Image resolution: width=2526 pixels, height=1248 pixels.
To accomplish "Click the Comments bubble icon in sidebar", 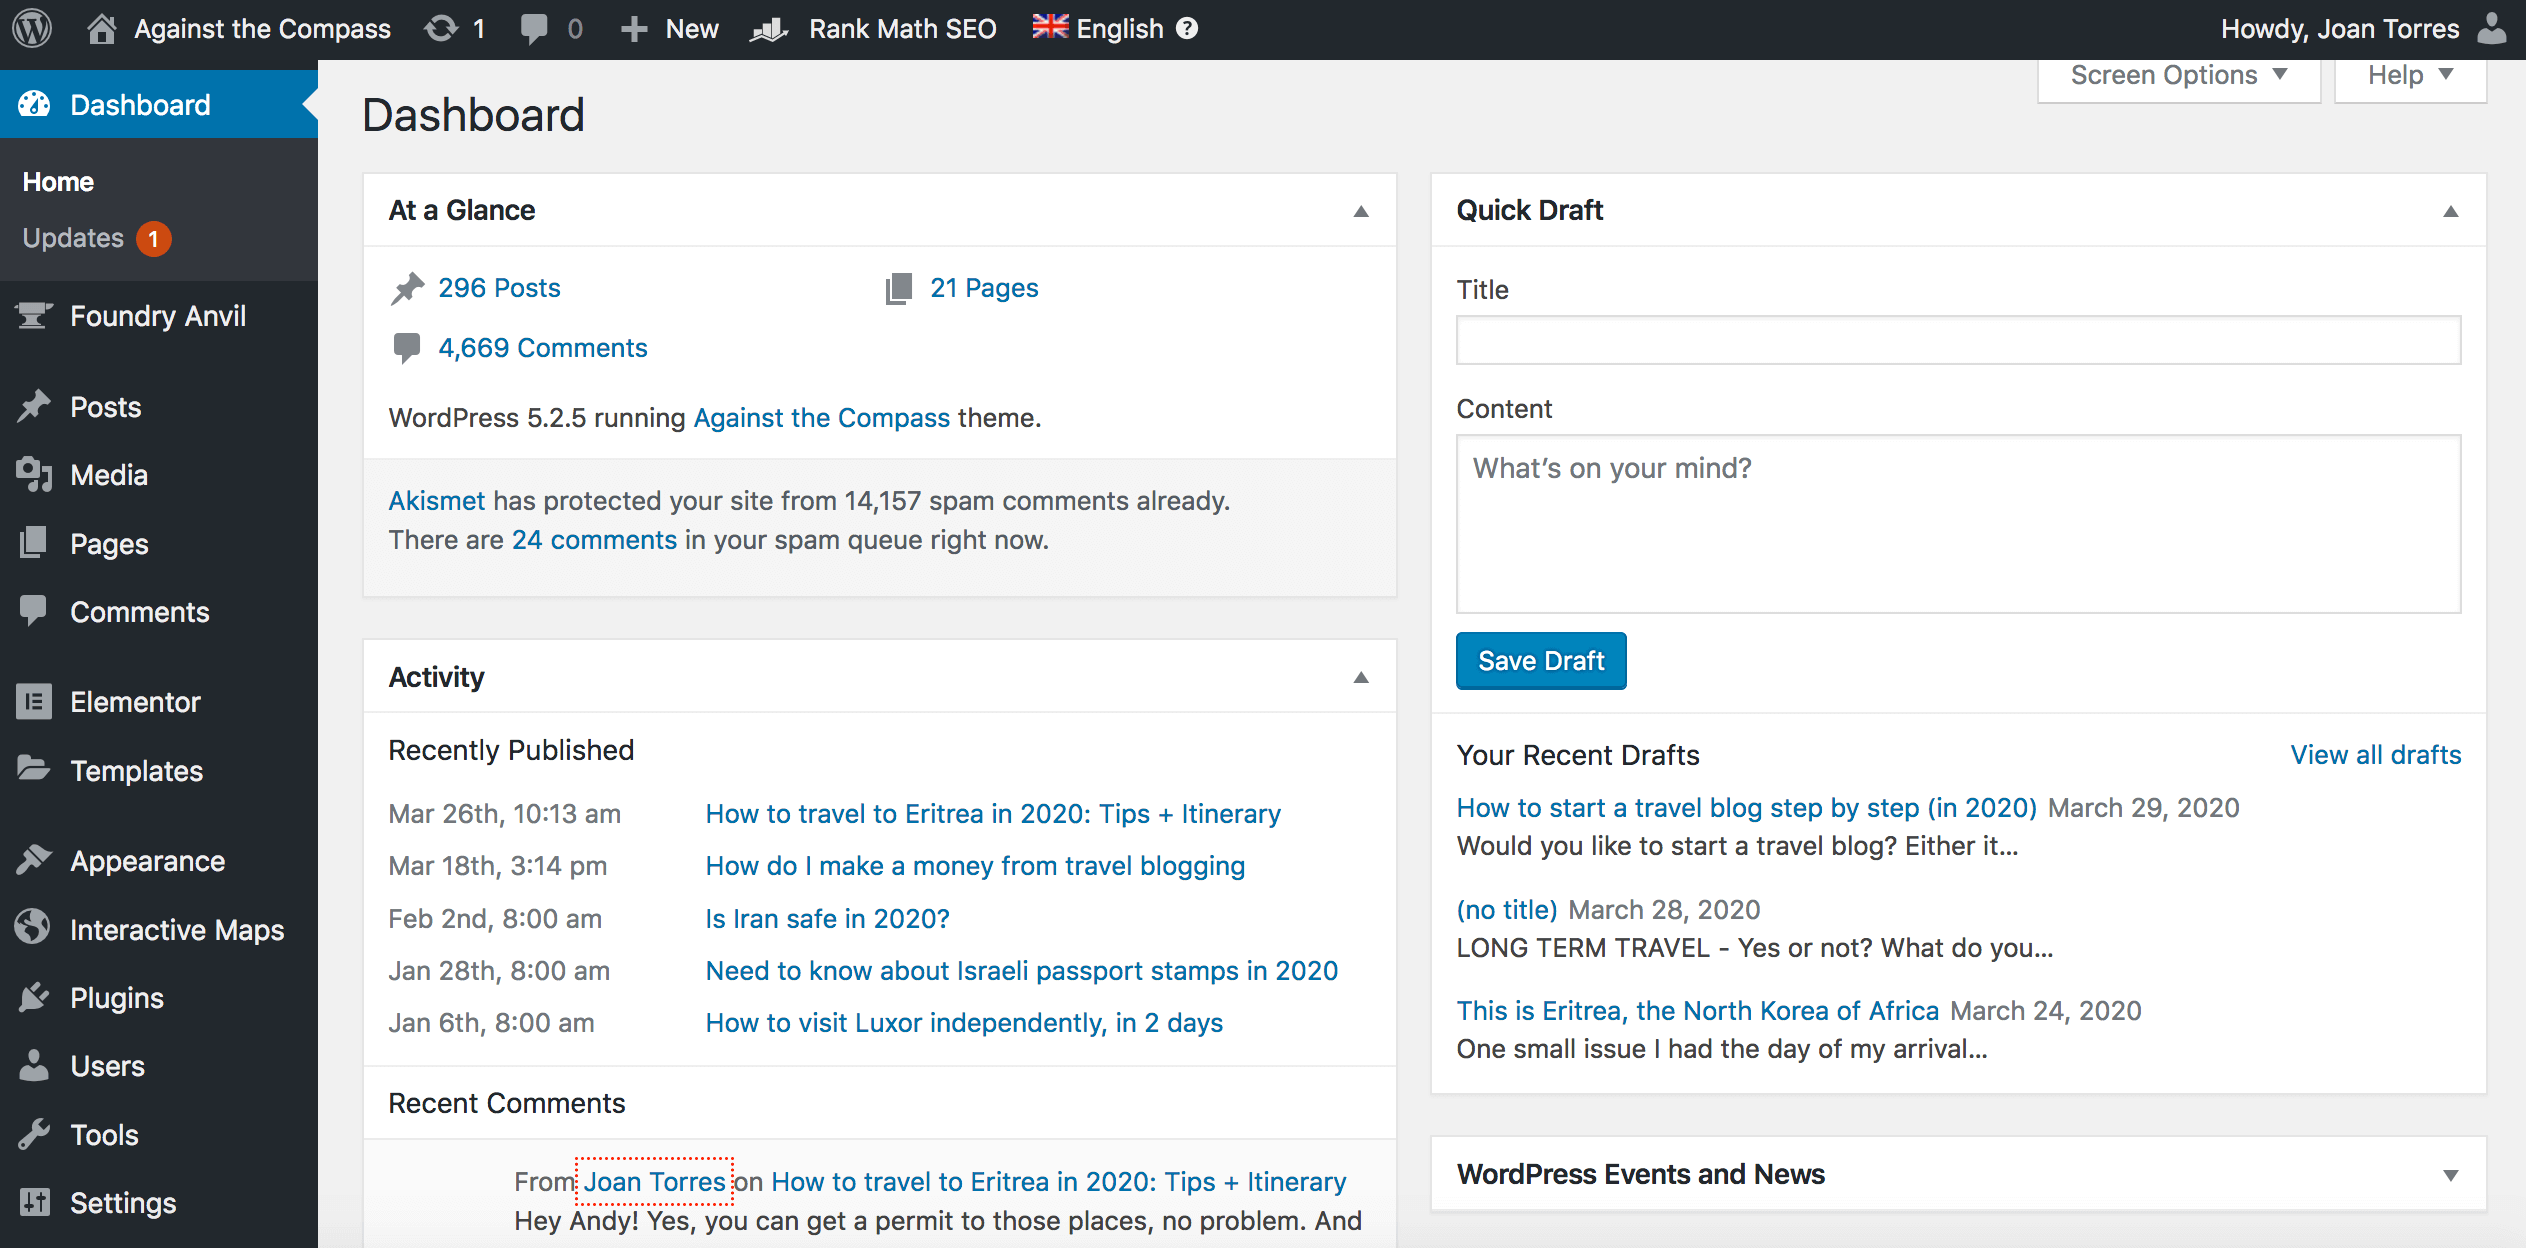I will click(x=33, y=611).
